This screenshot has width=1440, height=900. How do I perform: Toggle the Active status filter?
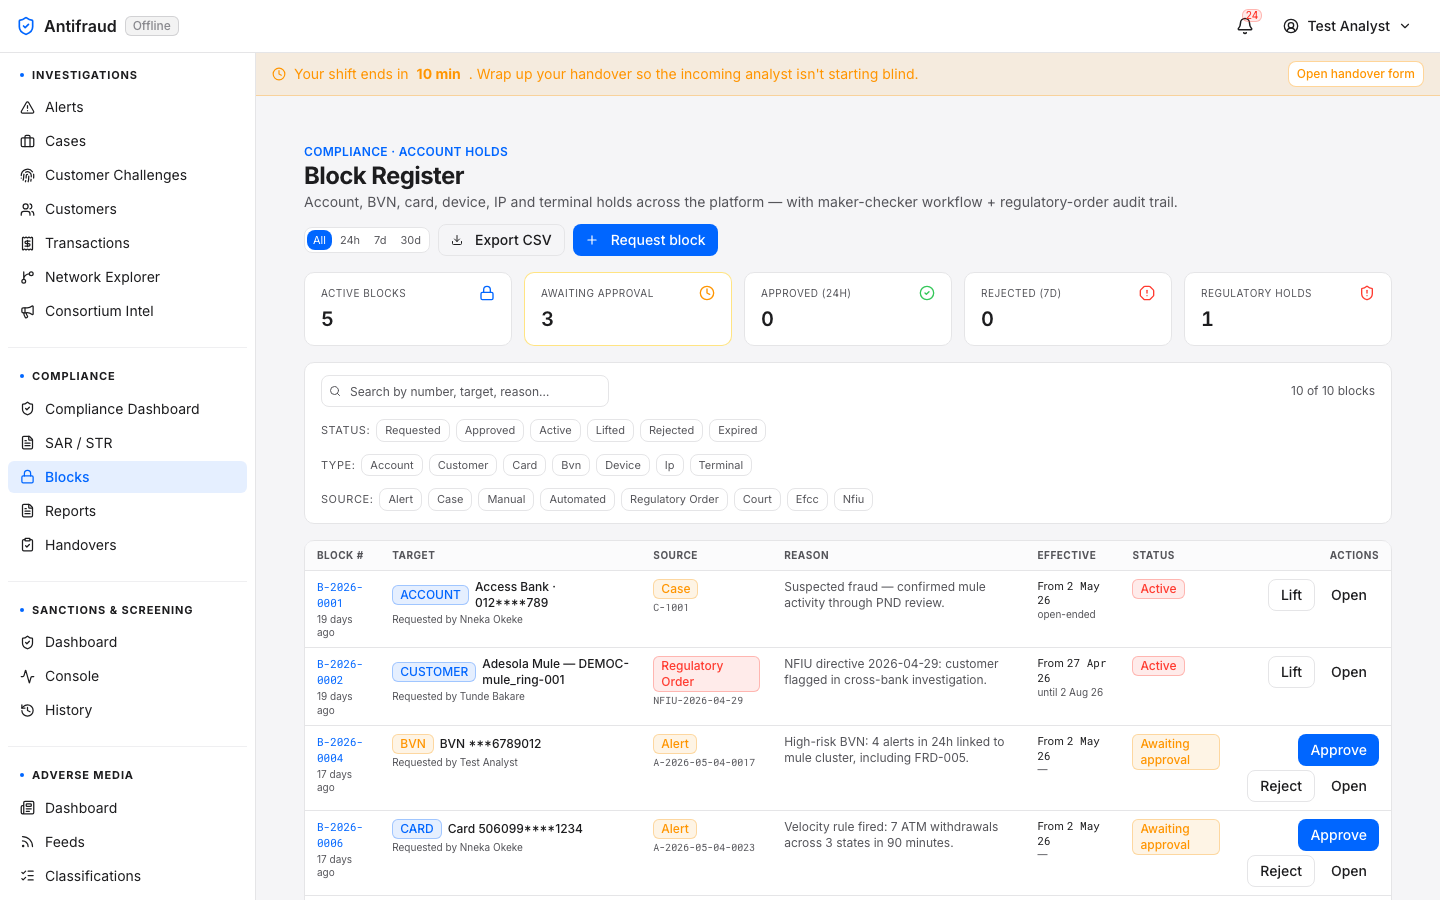click(555, 430)
